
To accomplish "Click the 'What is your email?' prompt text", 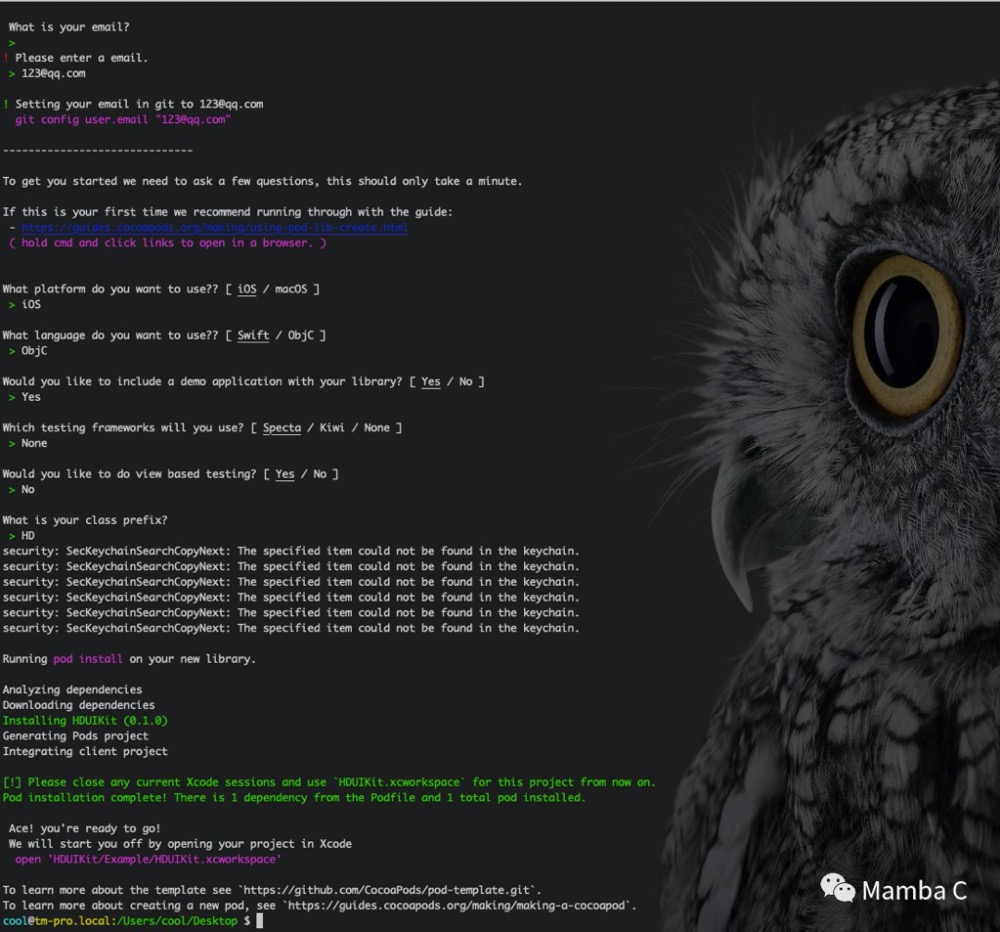I will pyautogui.click(x=69, y=27).
